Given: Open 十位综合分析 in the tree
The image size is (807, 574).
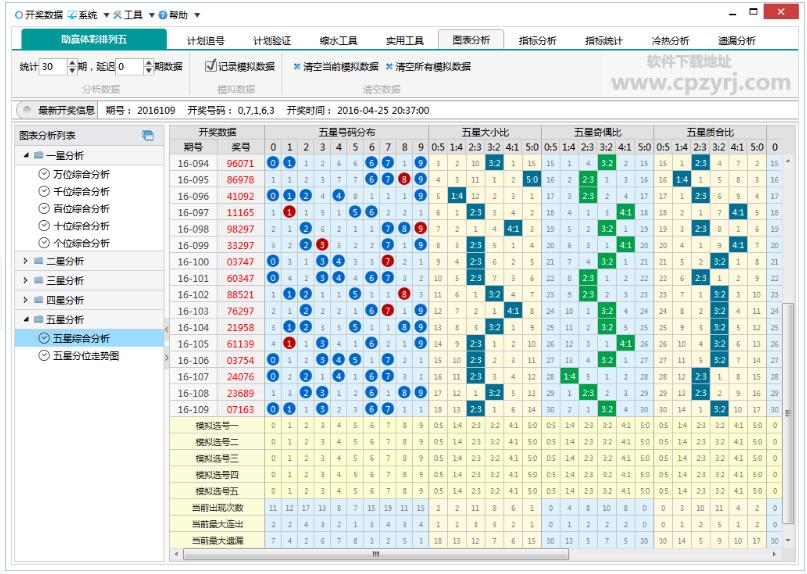Looking at the screenshot, I should coord(81,225).
